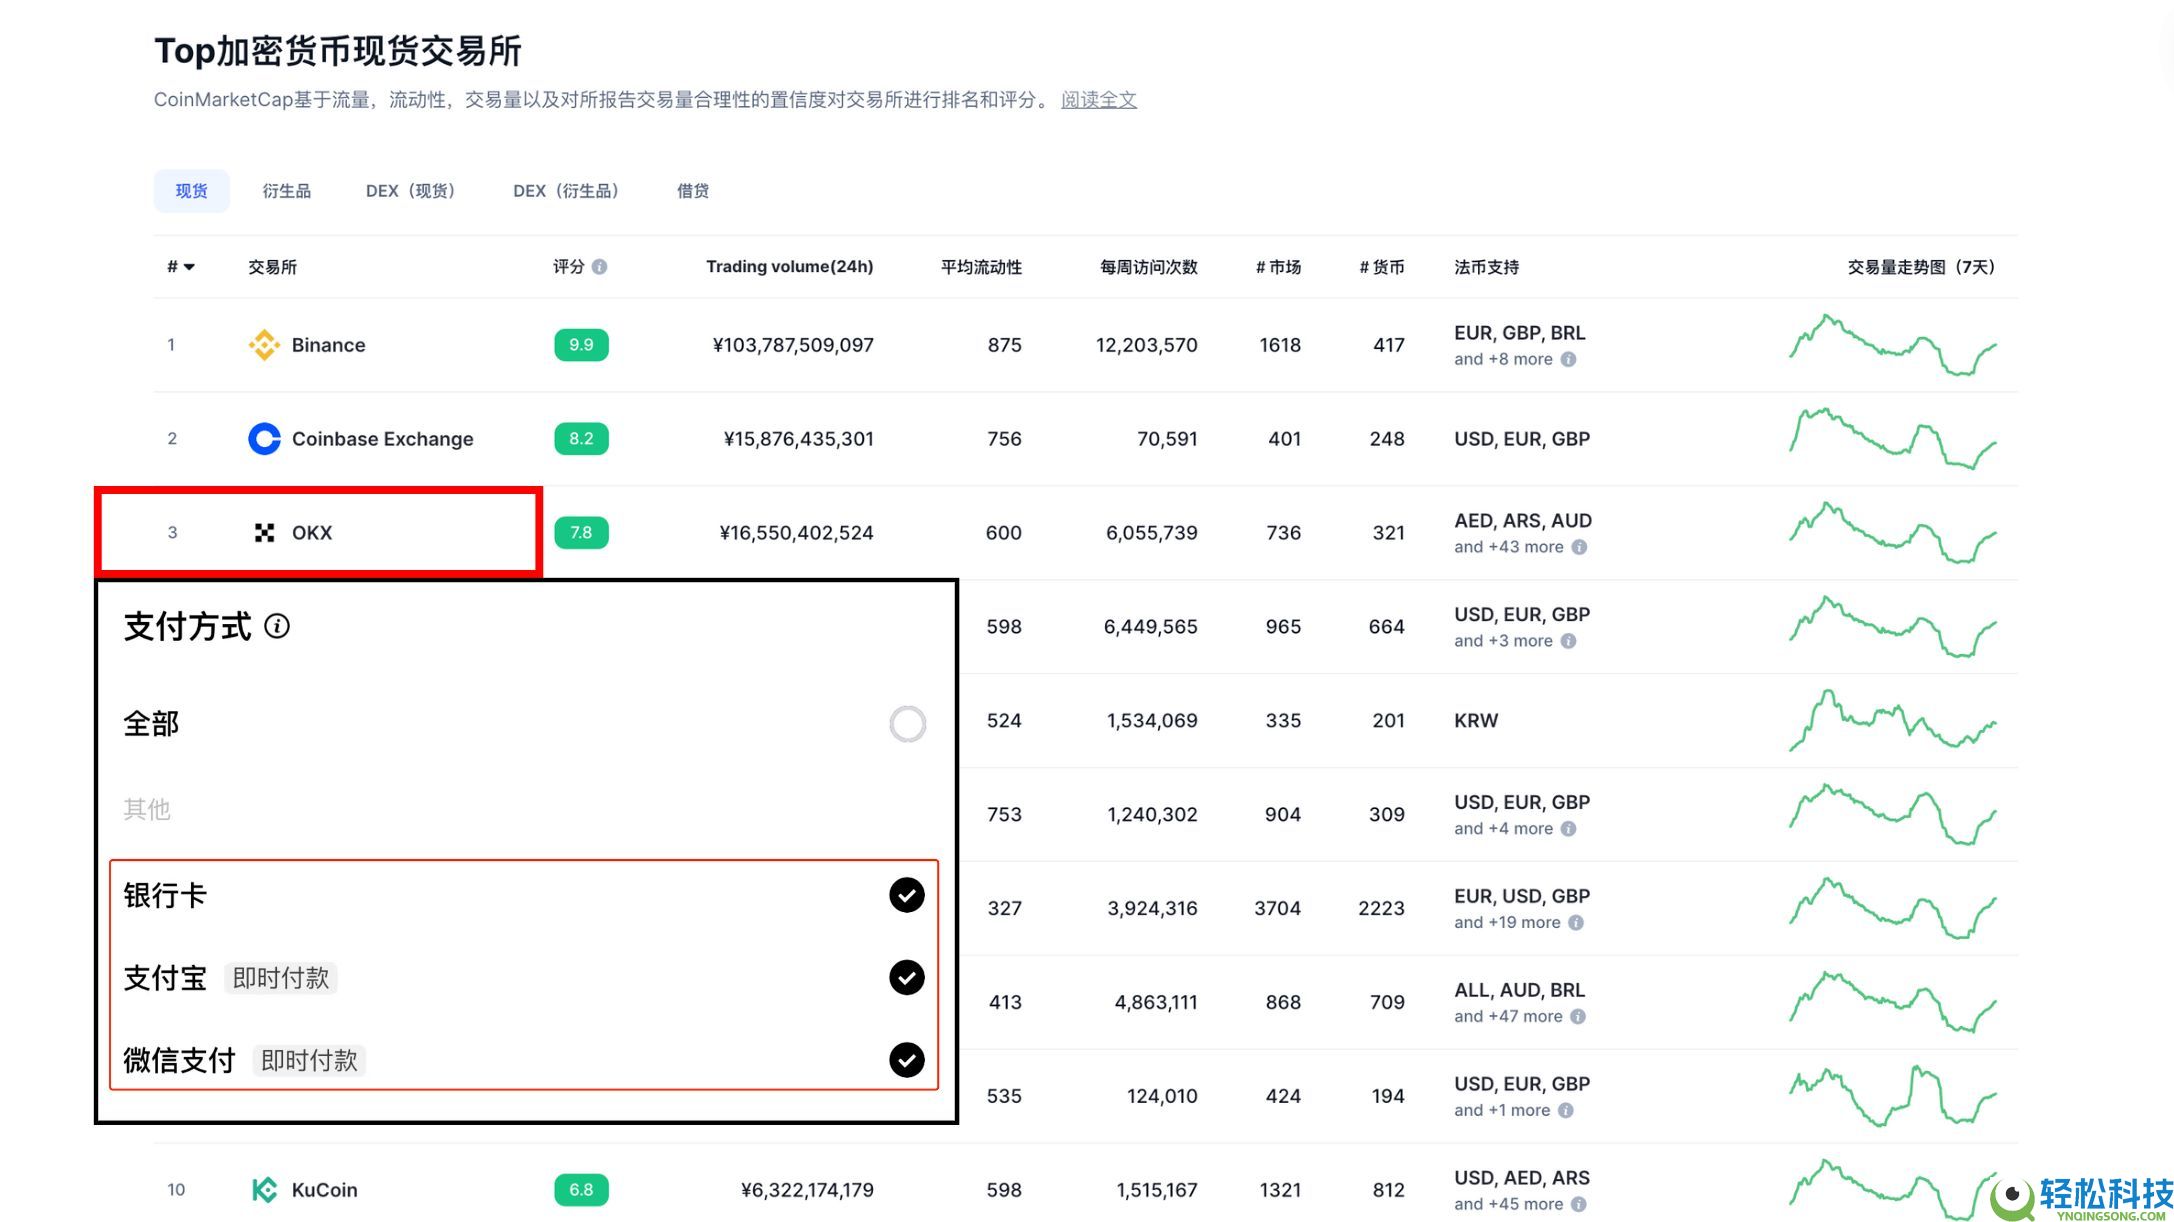Click info icon beside 评分 column header

click(x=600, y=267)
